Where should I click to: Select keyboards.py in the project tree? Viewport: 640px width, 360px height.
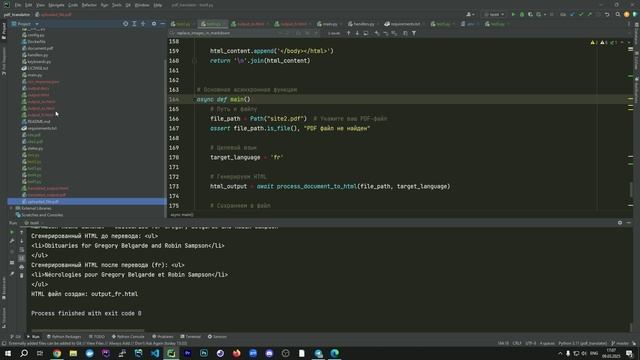36,62
